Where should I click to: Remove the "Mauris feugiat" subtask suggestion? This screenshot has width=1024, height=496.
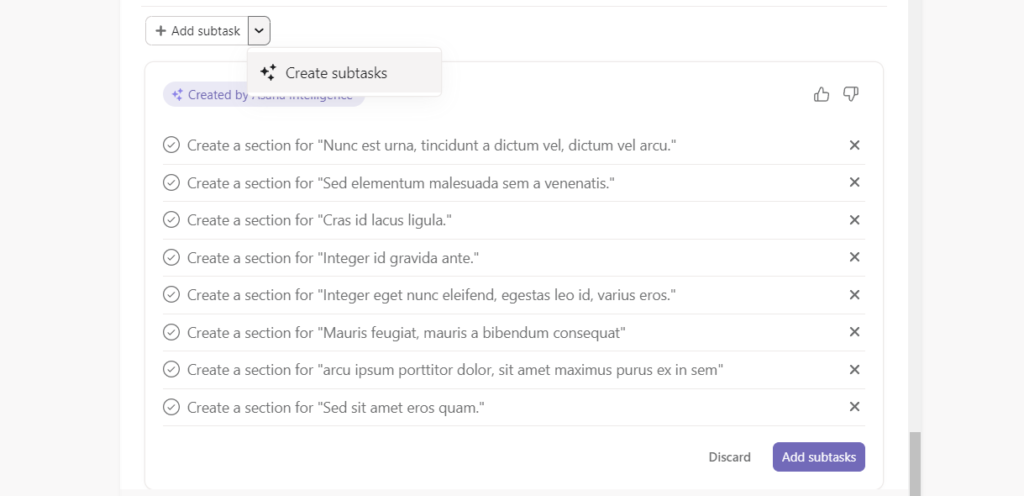point(855,332)
